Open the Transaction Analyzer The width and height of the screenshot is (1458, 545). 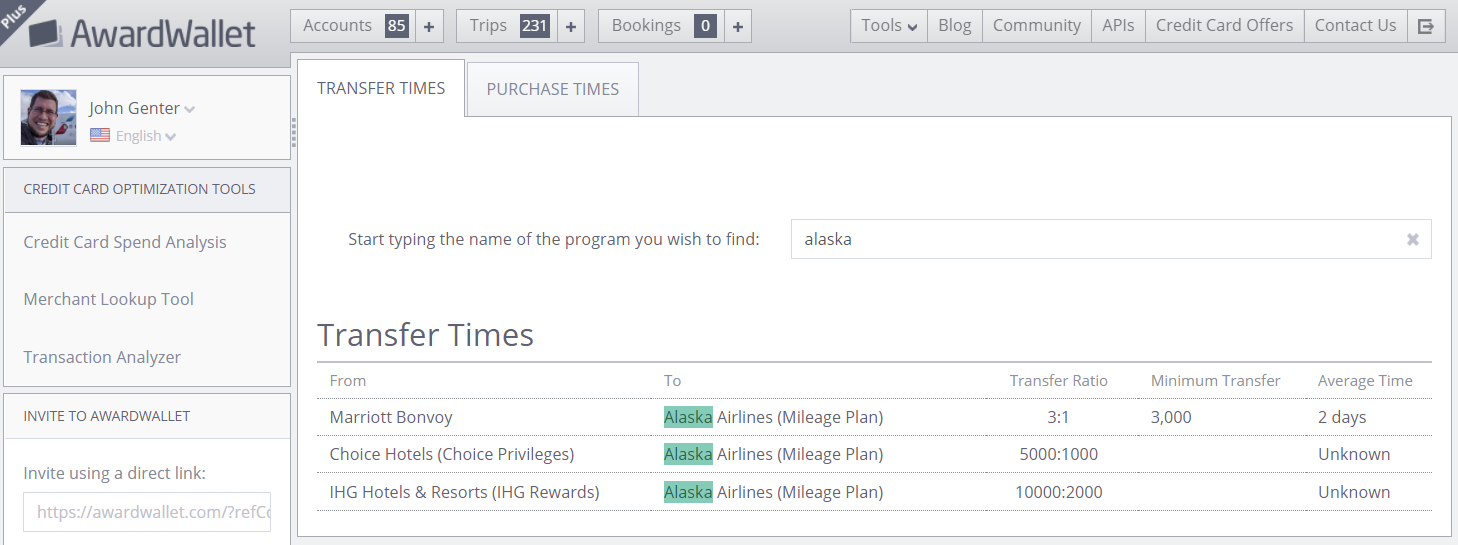coord(102,357)
